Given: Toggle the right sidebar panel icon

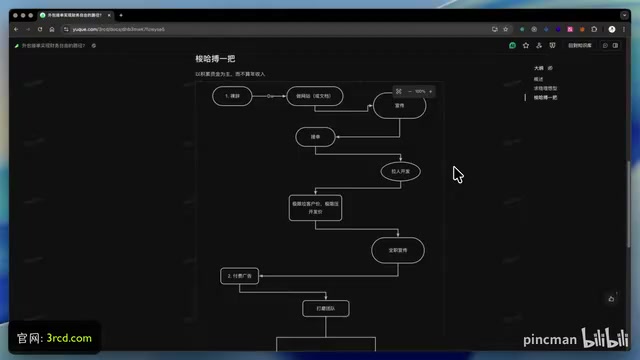Looking at the screenshot, I should tap(616, 45).
